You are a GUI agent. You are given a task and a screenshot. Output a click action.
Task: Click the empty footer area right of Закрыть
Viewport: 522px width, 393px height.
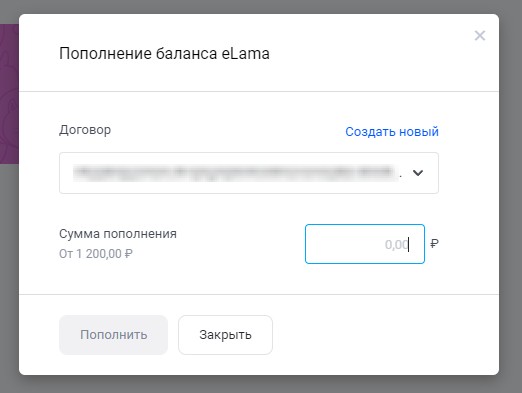coord(386,335)
